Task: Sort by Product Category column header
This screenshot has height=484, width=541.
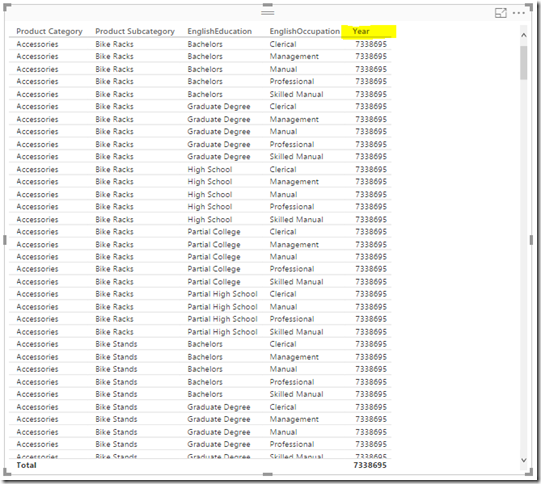Action: tap(49, 31)
